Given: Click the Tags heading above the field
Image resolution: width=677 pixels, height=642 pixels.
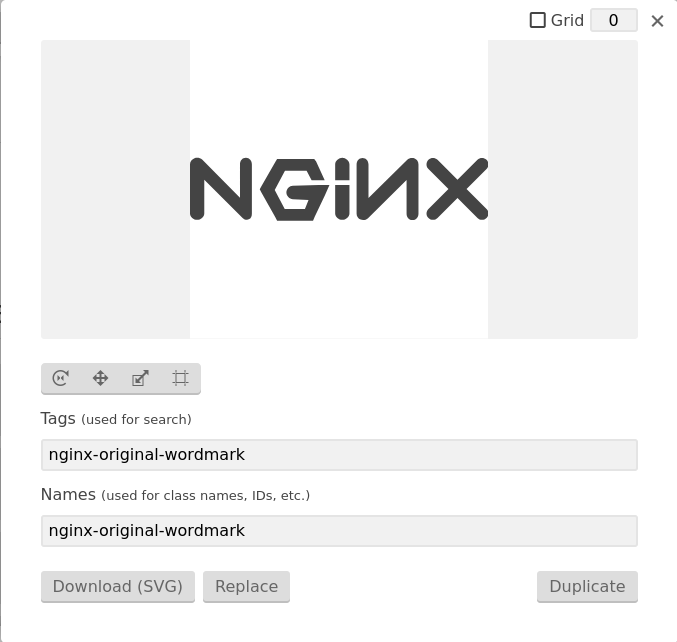Looking at the screenshot, I should tap(58, 418).
